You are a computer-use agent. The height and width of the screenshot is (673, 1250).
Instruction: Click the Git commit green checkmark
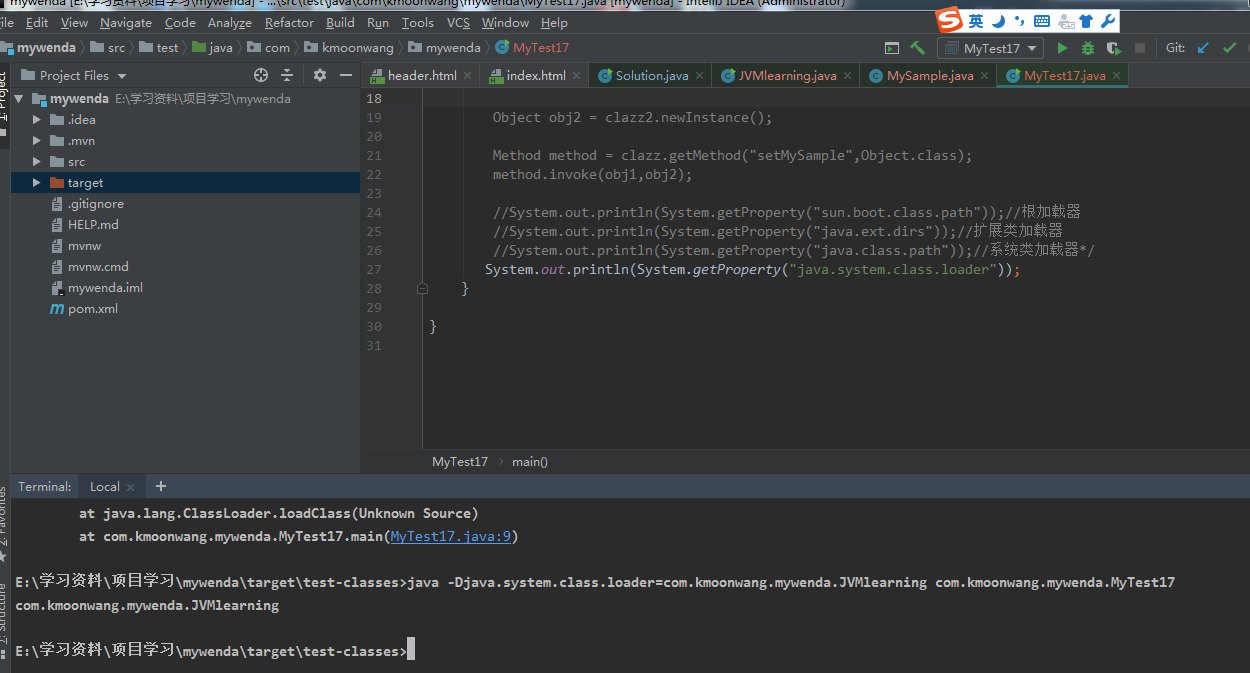1229,48
